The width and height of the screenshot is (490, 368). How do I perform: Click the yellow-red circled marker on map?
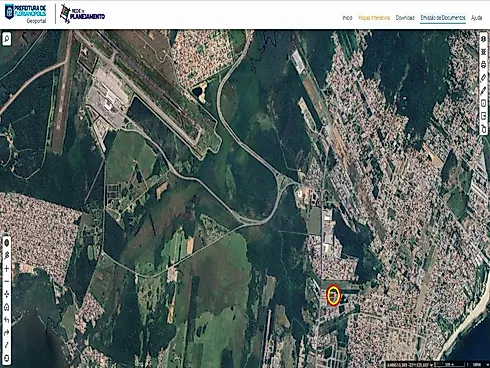click(x=333, y=295)
